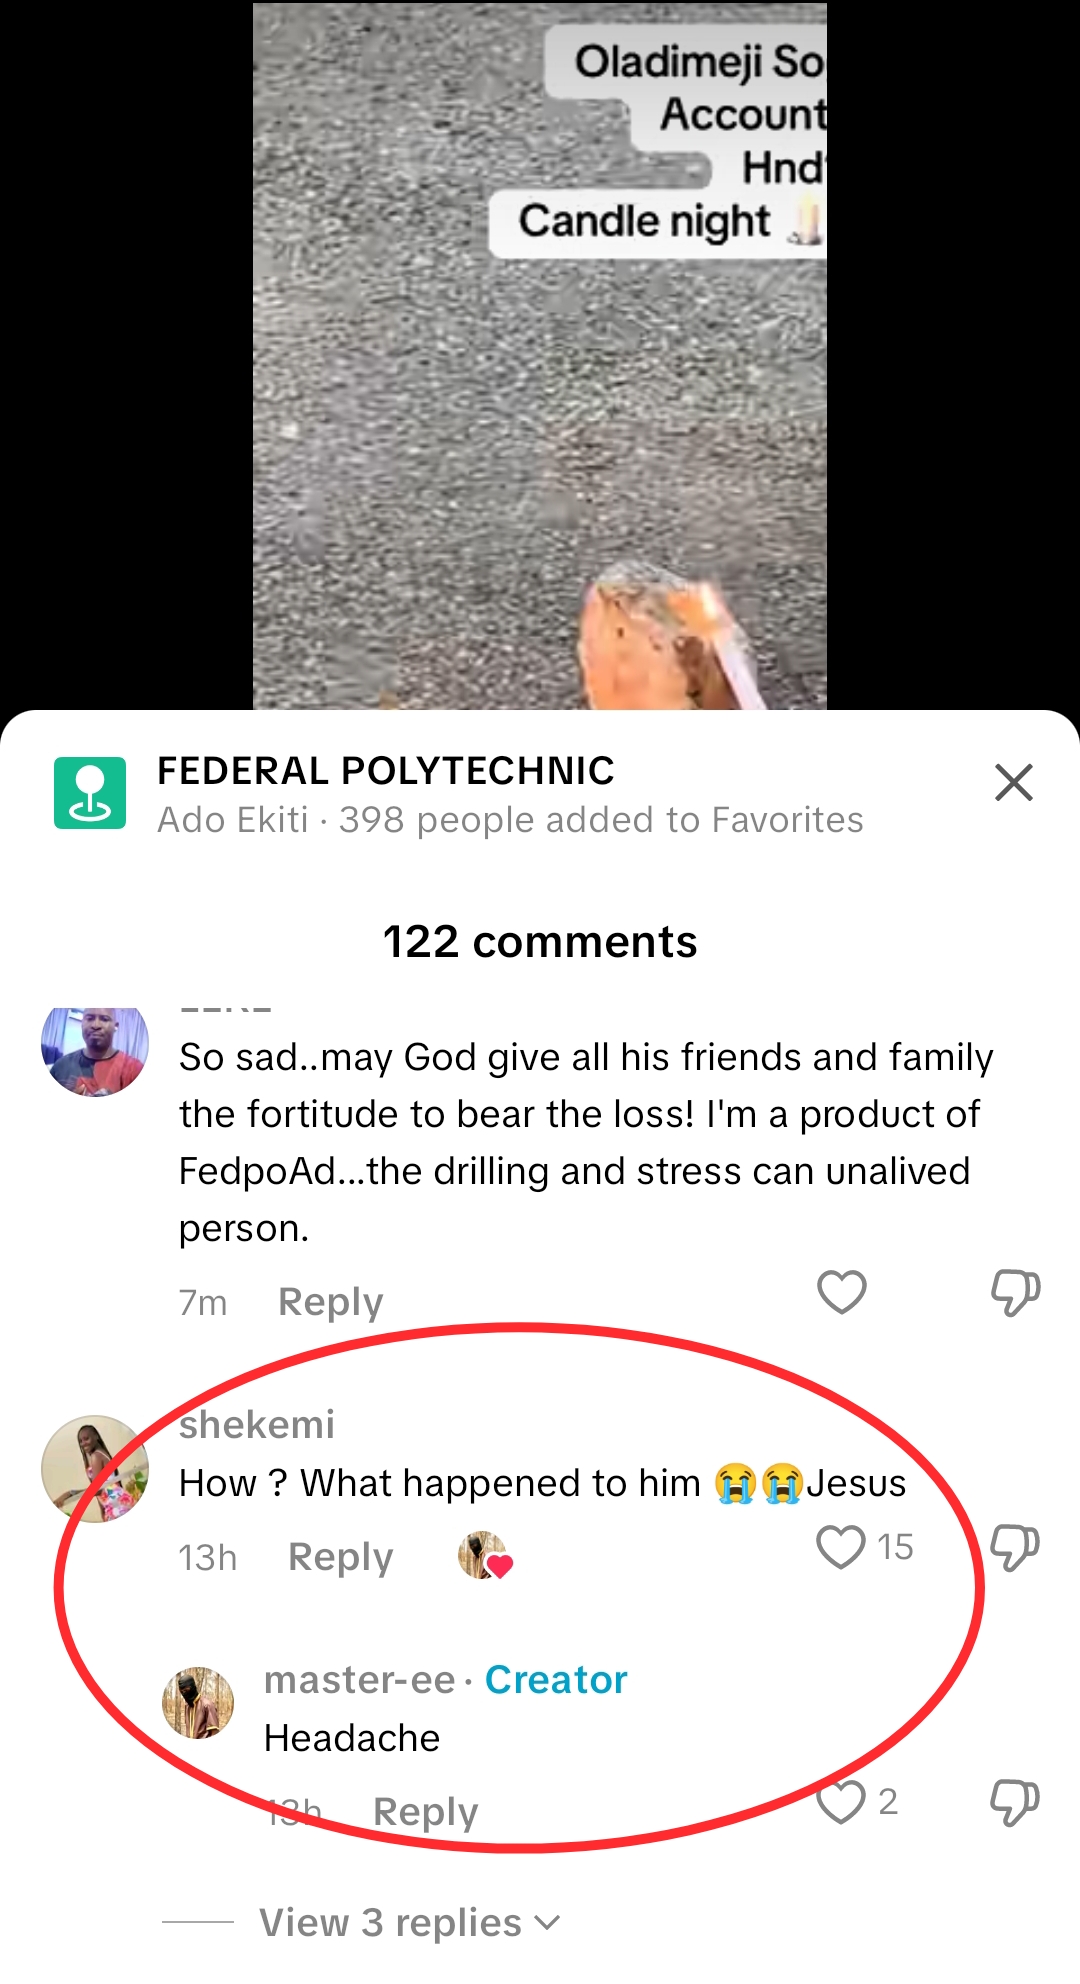
Task: Tap the green location pin icon
Action: pyautogui.click(x=90, y=793)
